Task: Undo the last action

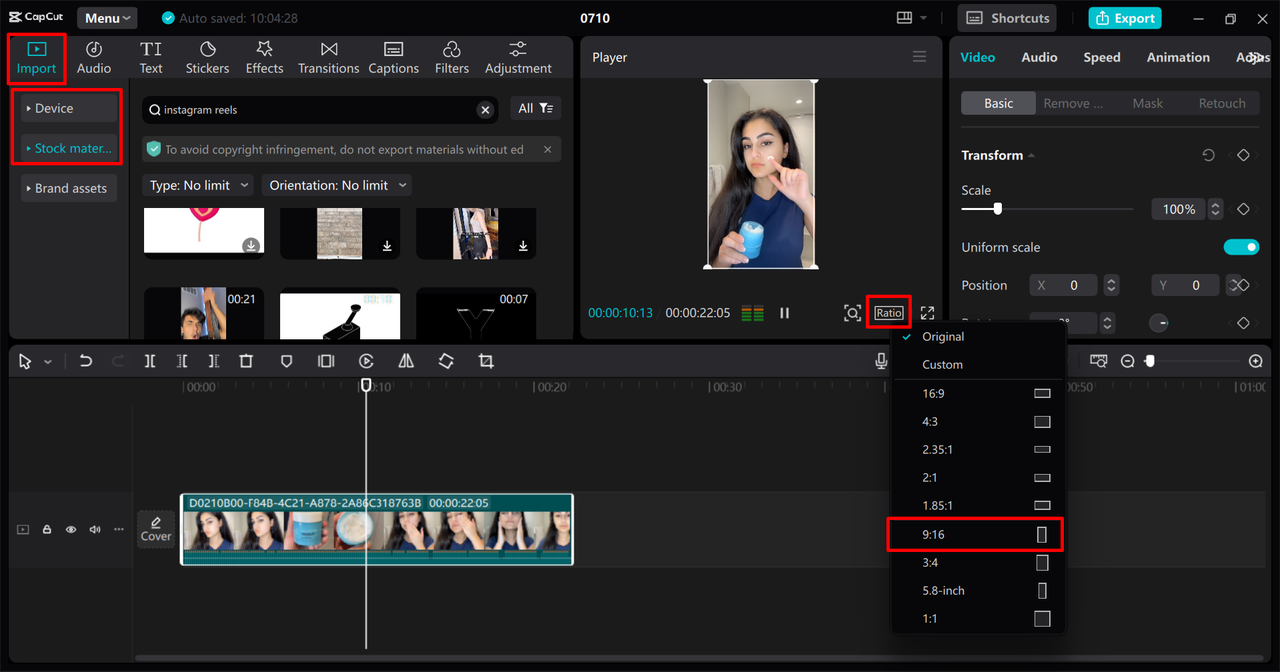Action: 86,361
